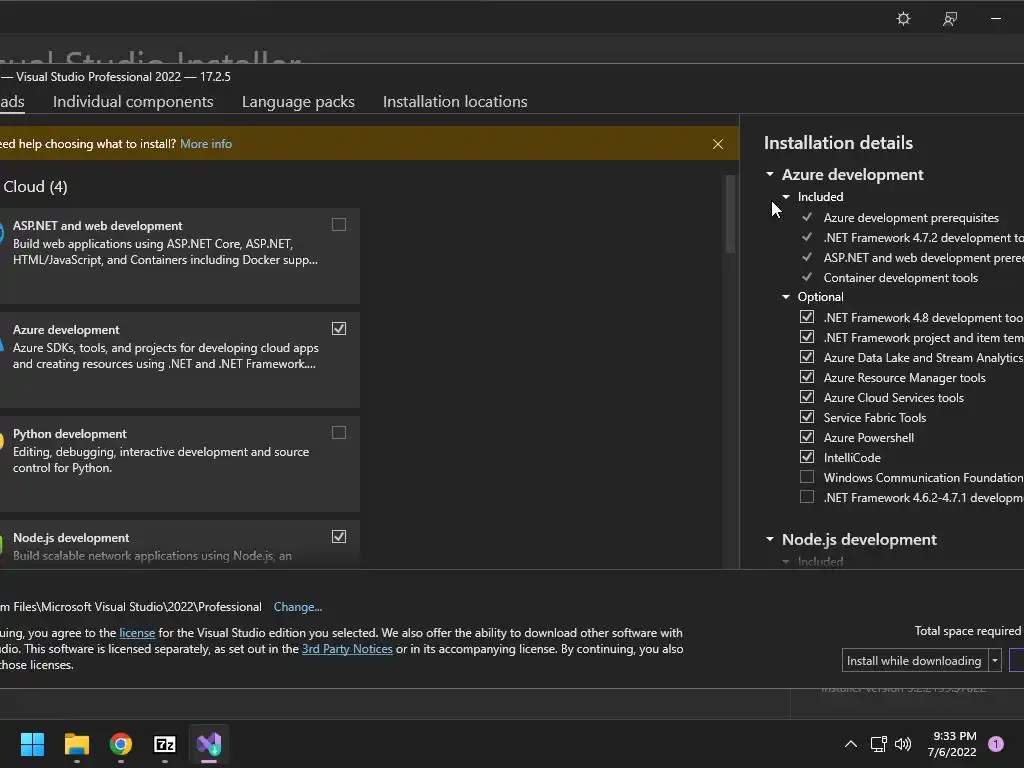The image size is (1024, 768).
Task: Open volume control in tray
Action: point(903,744)
